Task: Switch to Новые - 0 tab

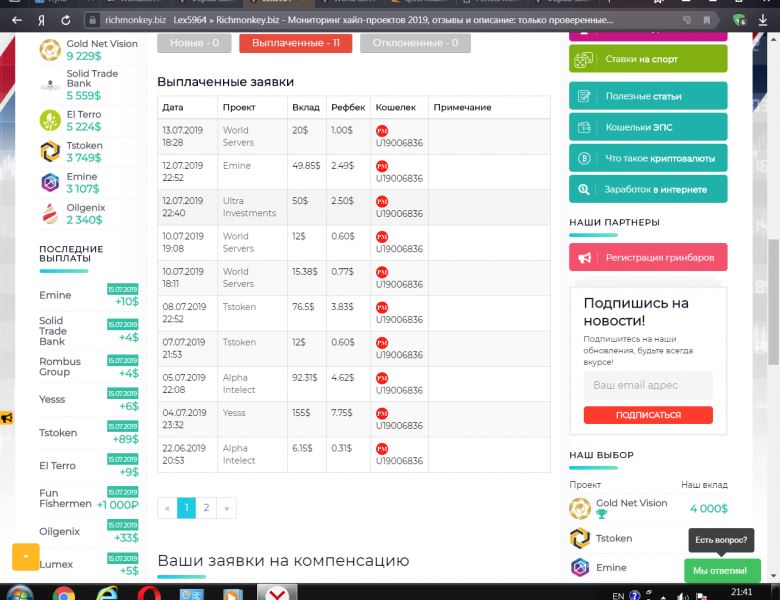Action: pyautogui.click(x=195, y=43)
